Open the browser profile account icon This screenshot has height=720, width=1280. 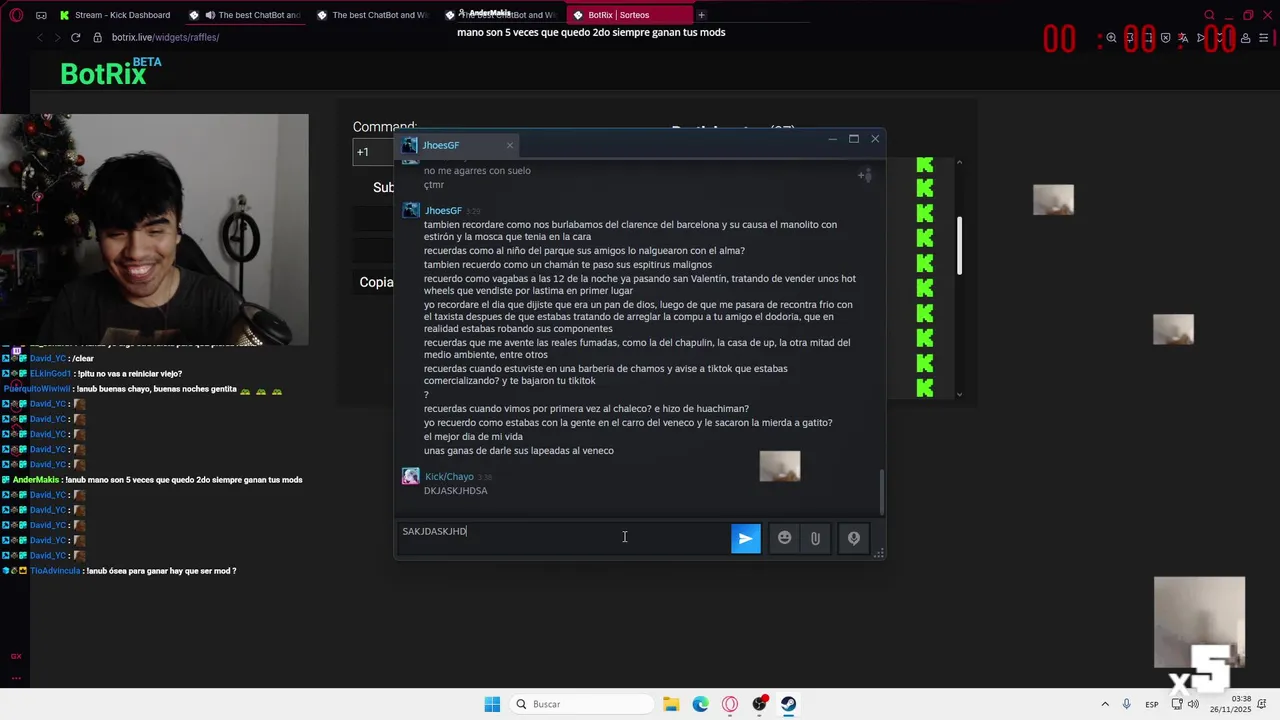(x=1246, y=38)
